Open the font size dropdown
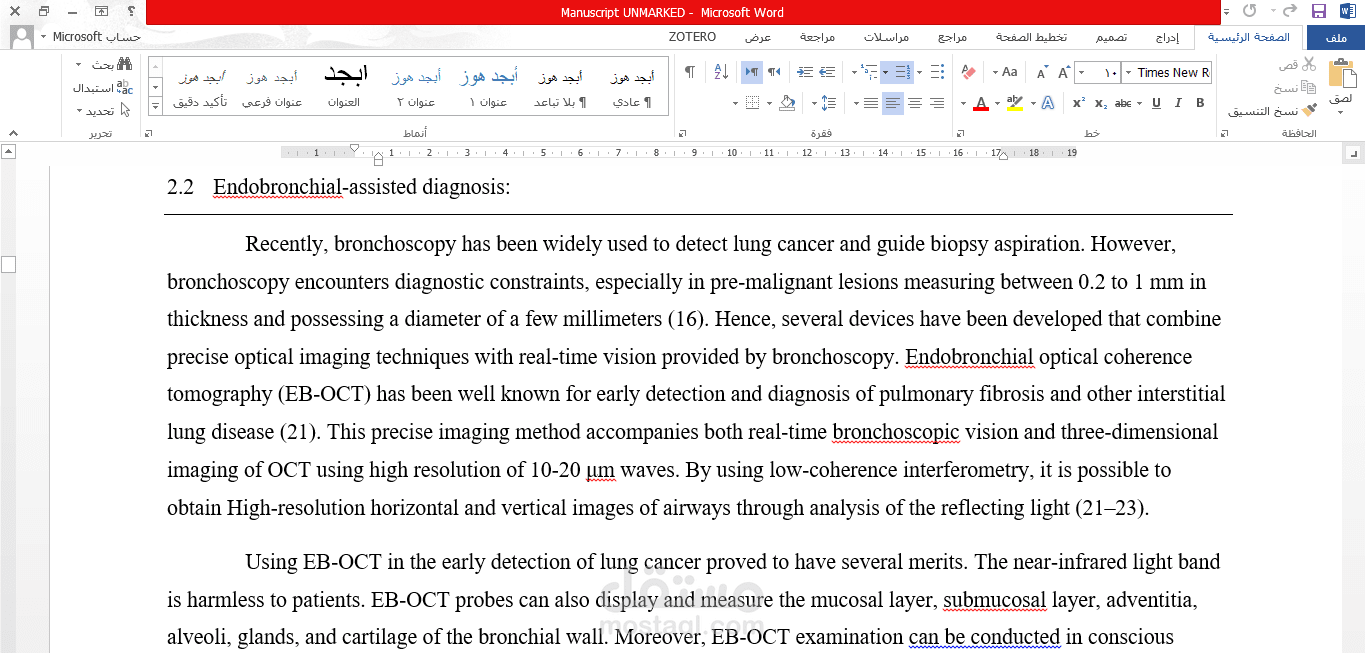Image resolution: width=1365 pixels, height=653 pixels. pyautogui.click(x=1080, y=72)
